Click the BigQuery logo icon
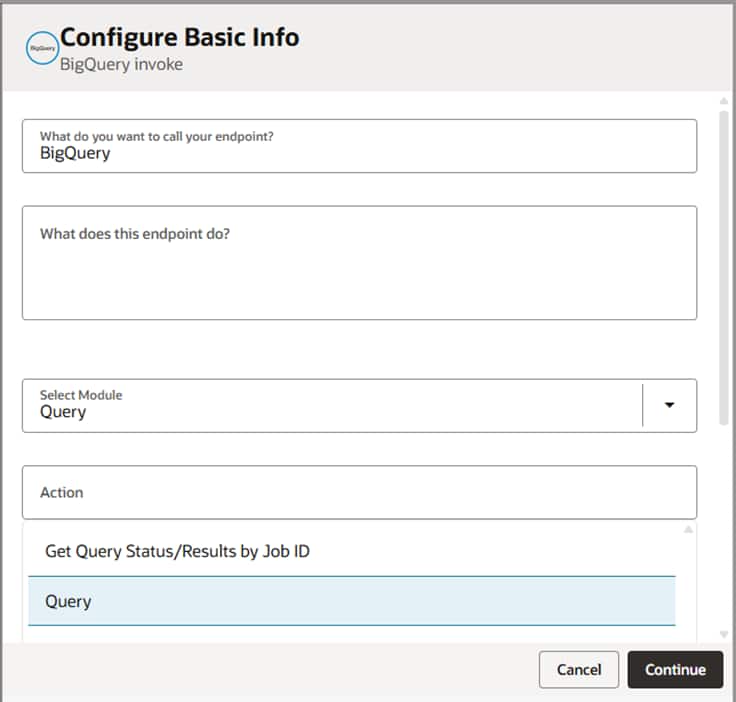Viewport: 736px width, 702px height. [42, 48]
